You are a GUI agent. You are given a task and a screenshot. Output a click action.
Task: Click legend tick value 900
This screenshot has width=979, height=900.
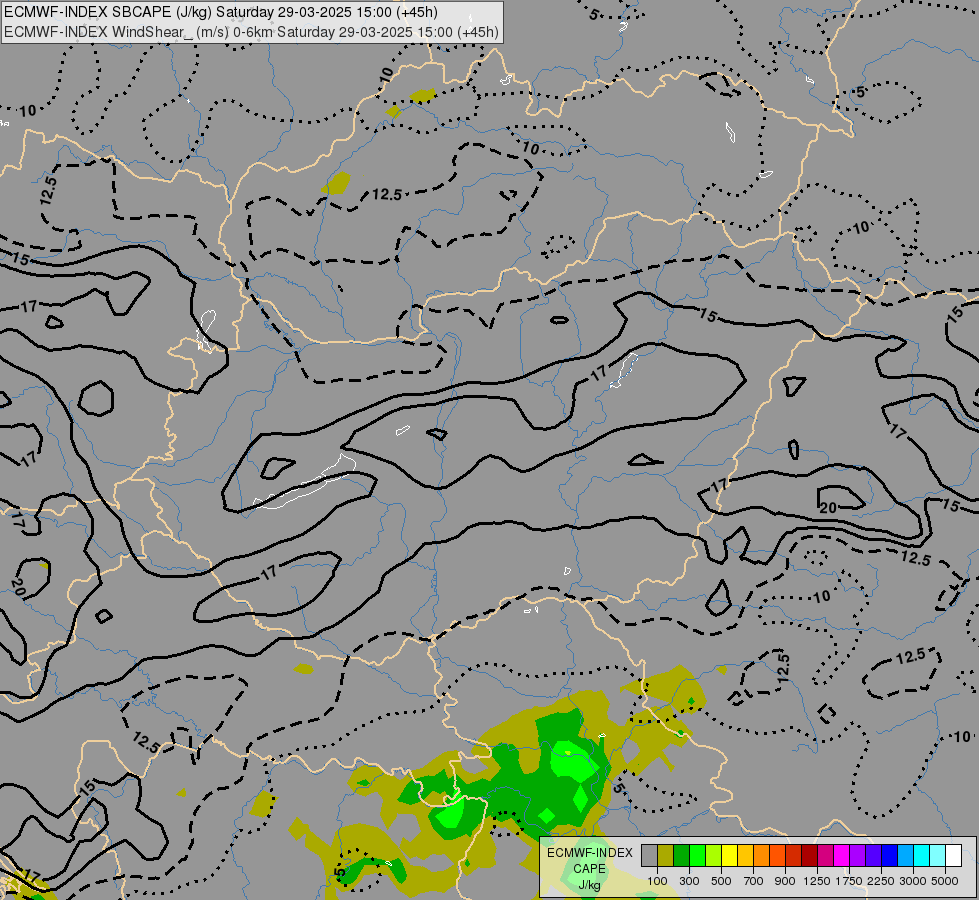click(x=785, y=881)
